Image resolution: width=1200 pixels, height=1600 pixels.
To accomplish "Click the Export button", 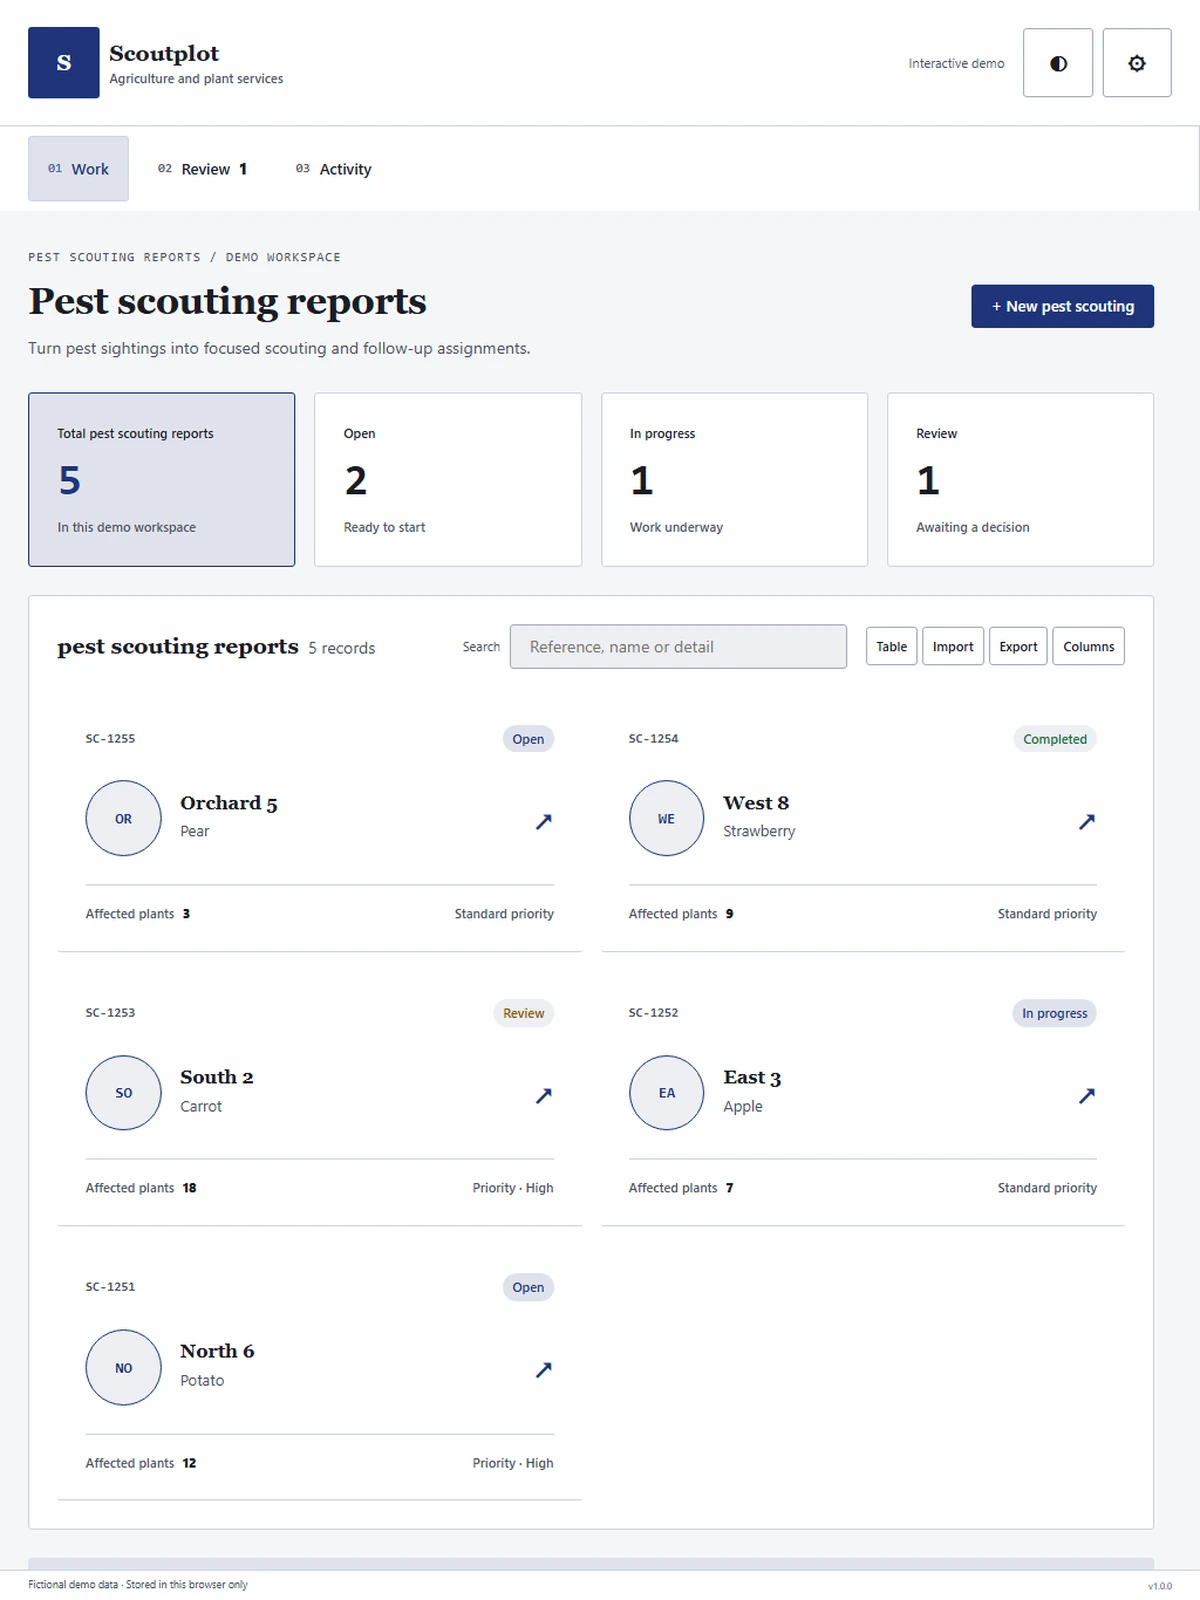I will coord(1018,647).
